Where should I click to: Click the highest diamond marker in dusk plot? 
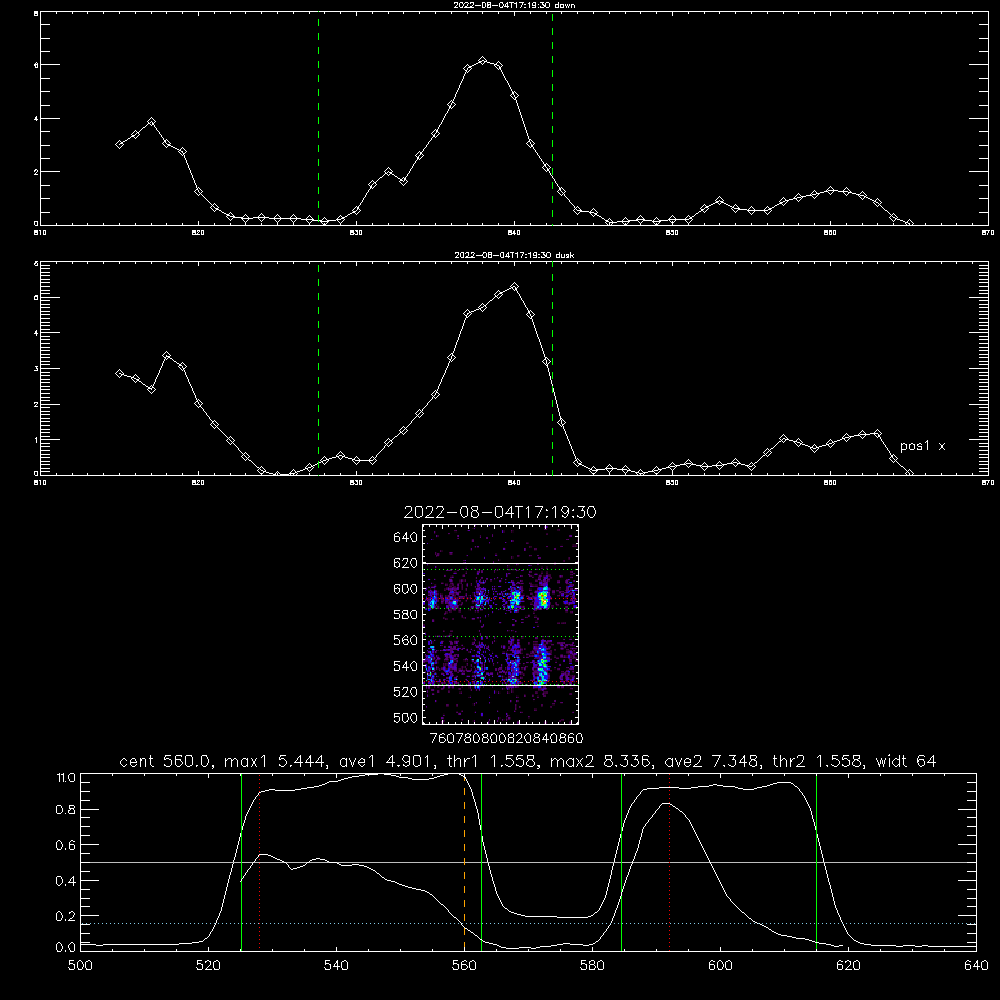(x=515, y=286)
